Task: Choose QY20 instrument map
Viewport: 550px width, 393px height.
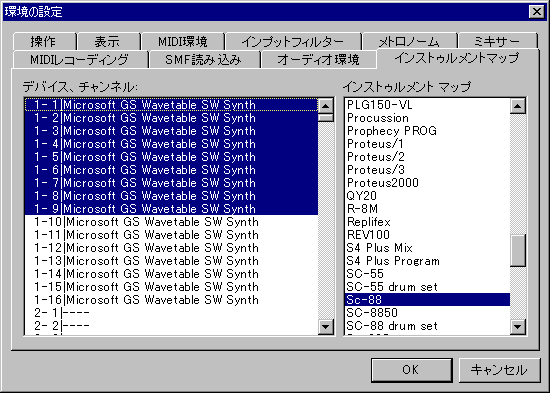Action: pos(428,196)
